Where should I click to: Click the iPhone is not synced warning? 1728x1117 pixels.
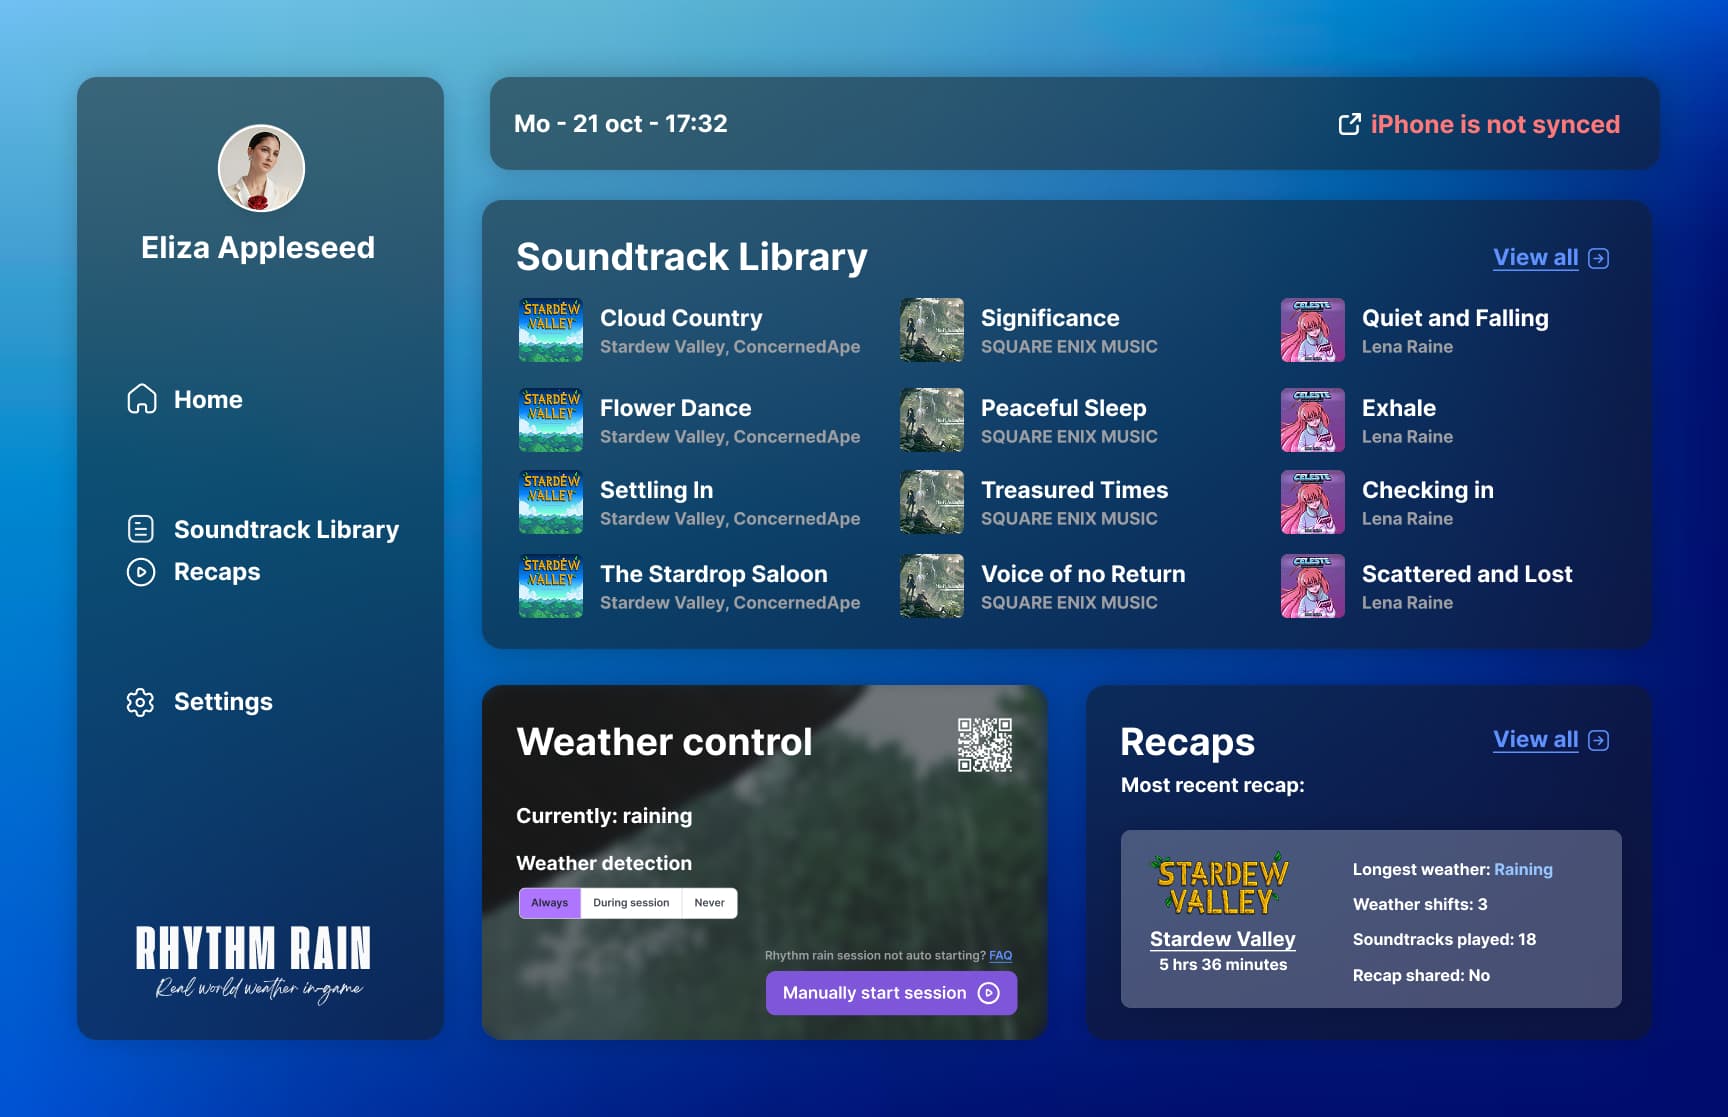tap(1494, 124)
